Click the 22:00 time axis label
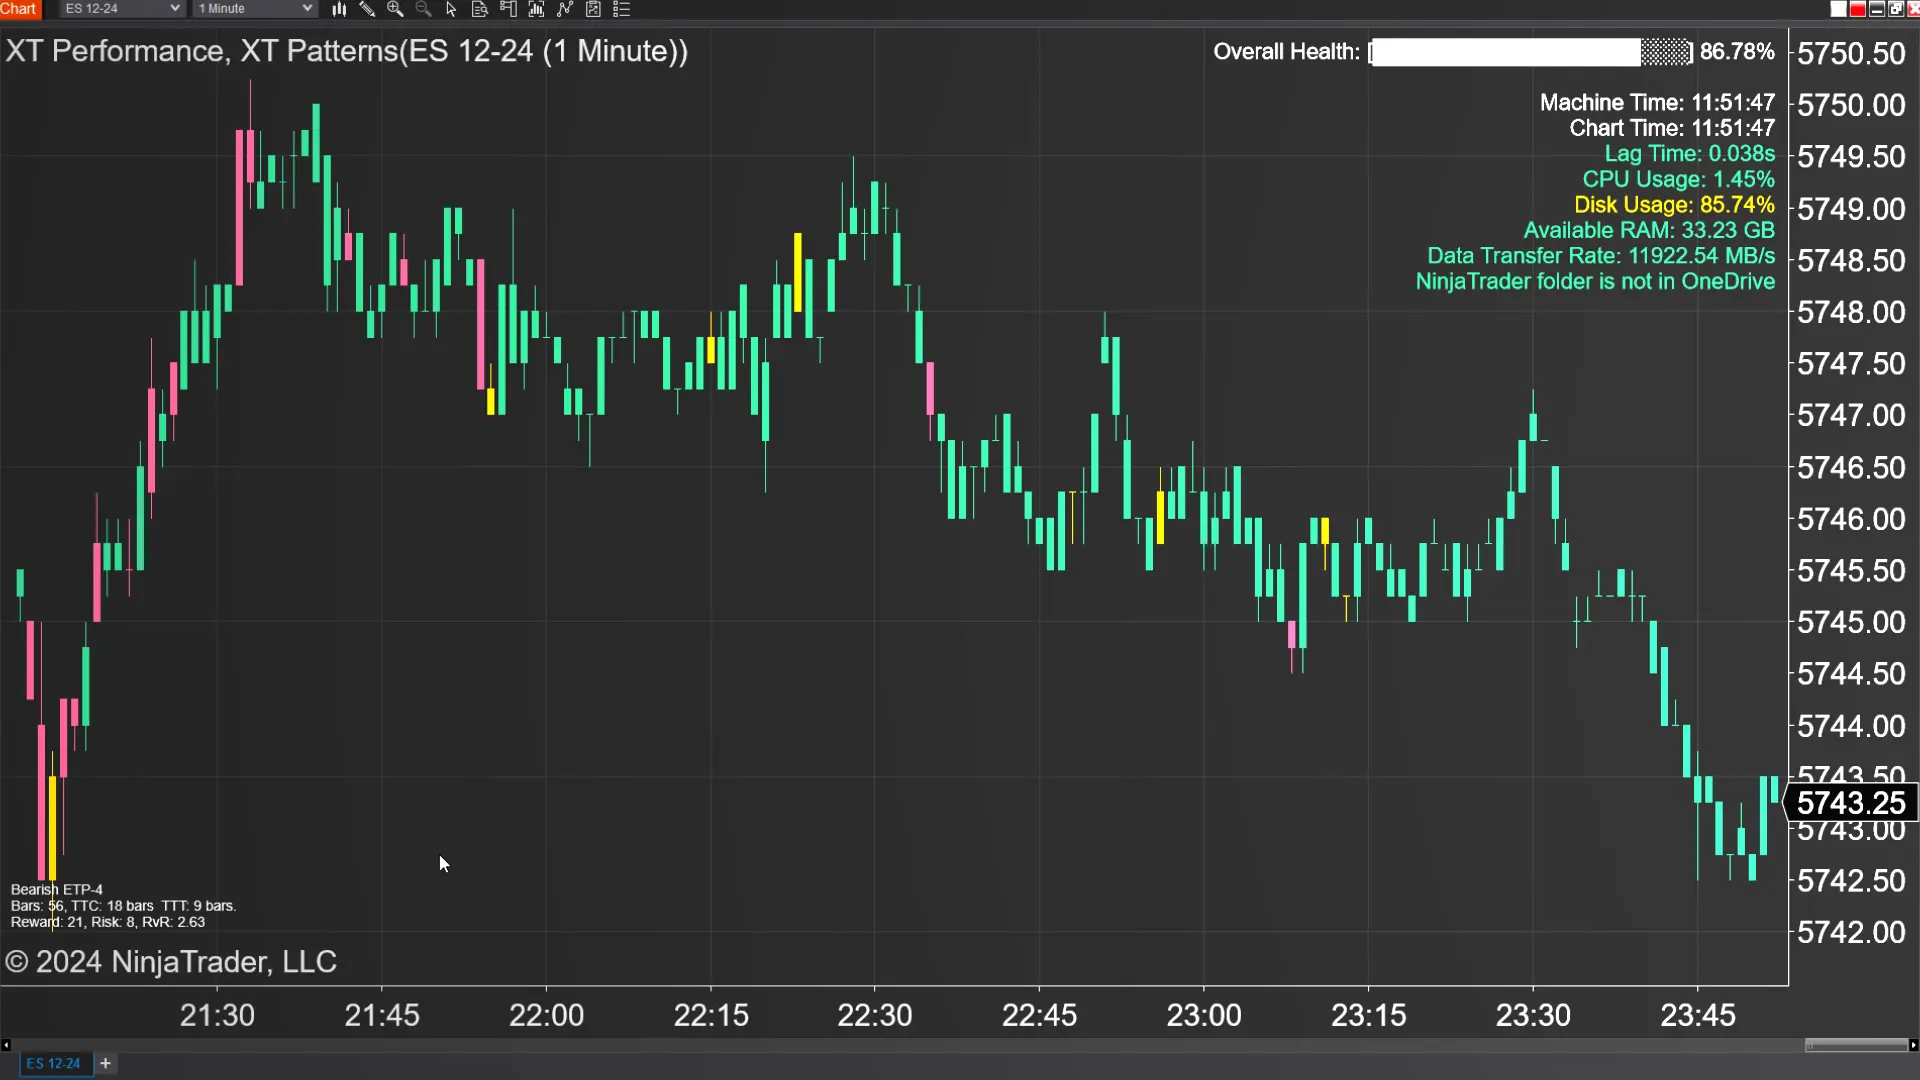Image resolution: width=1920 pixels, height=1080 pixels. coord(546,1015)
